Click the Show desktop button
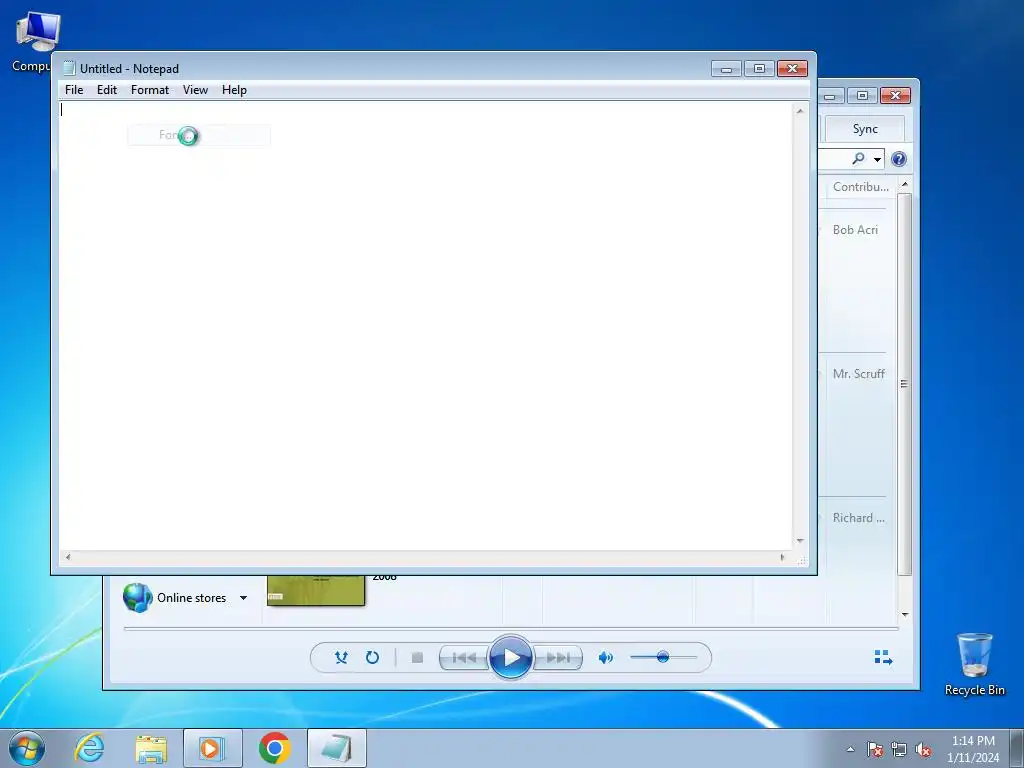The width and height of the screenshot is (1024, 768). pyautogui.click(x=1017, y=748)
